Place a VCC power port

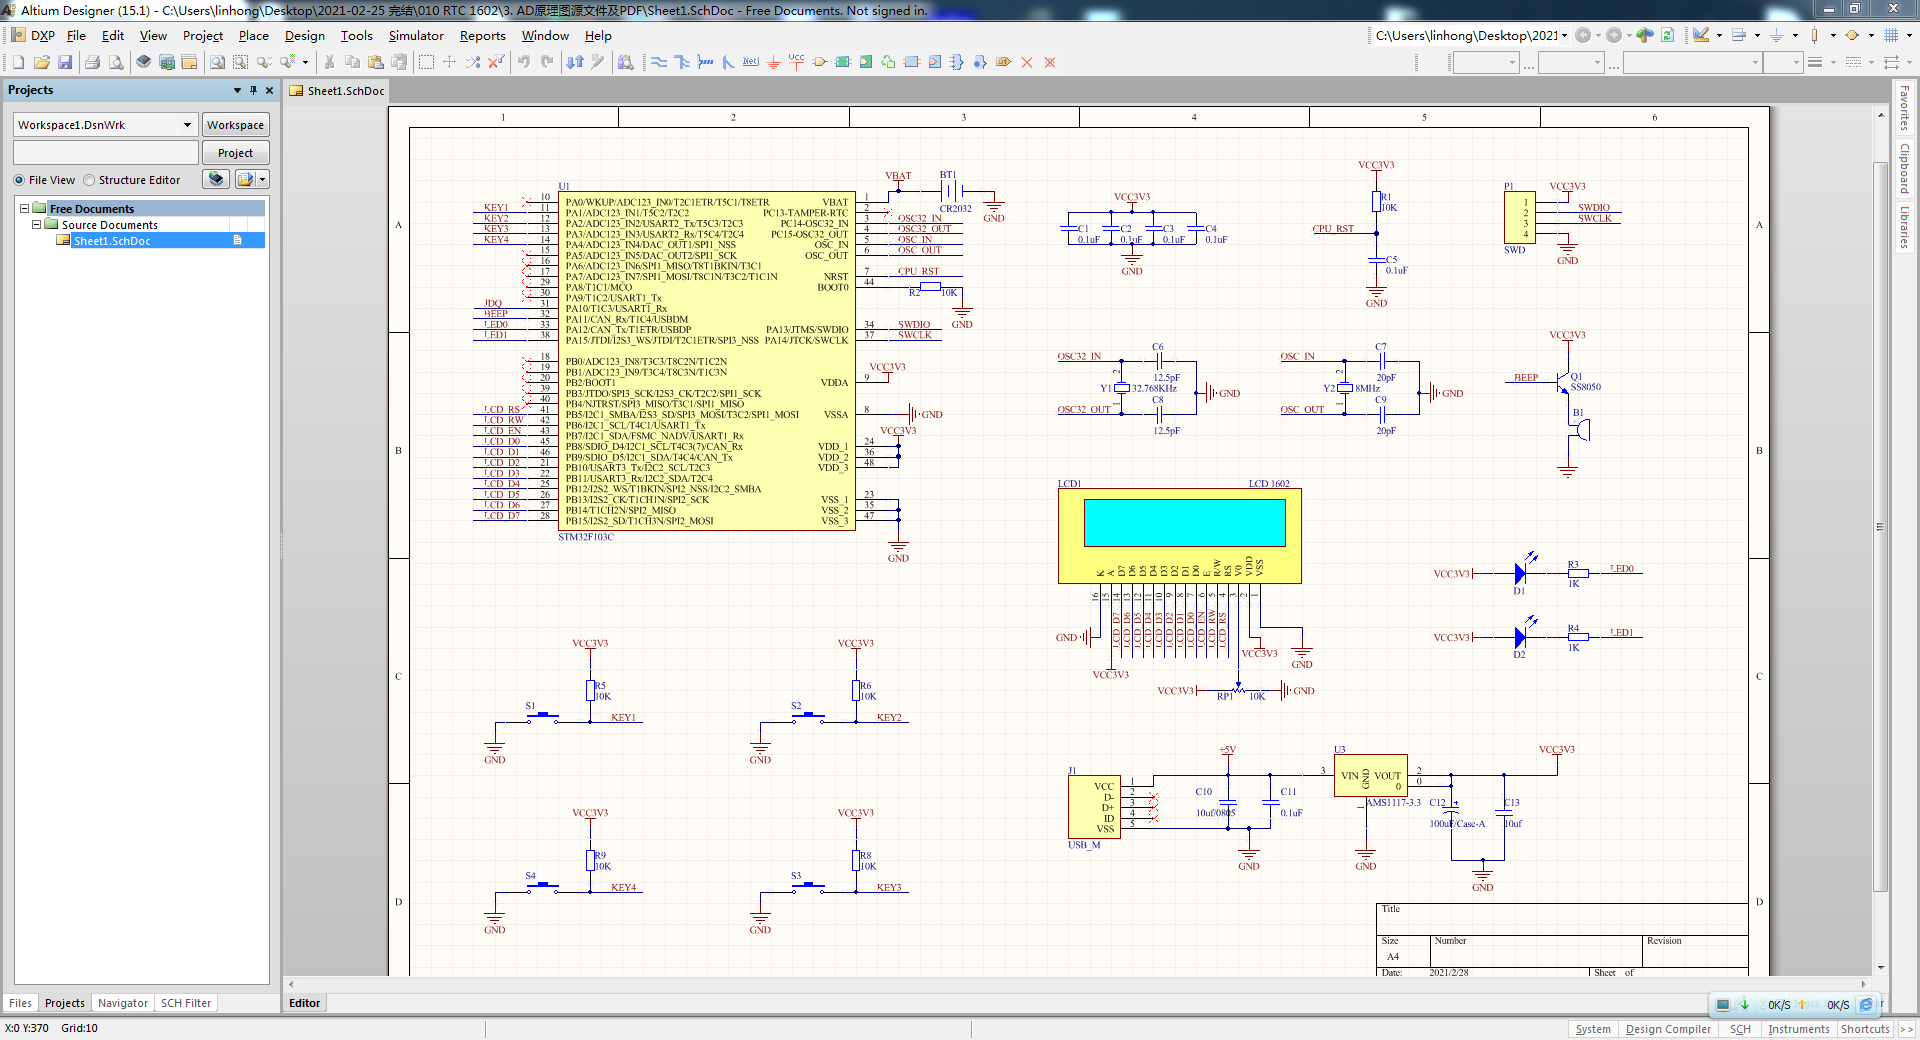coord(796,62)
